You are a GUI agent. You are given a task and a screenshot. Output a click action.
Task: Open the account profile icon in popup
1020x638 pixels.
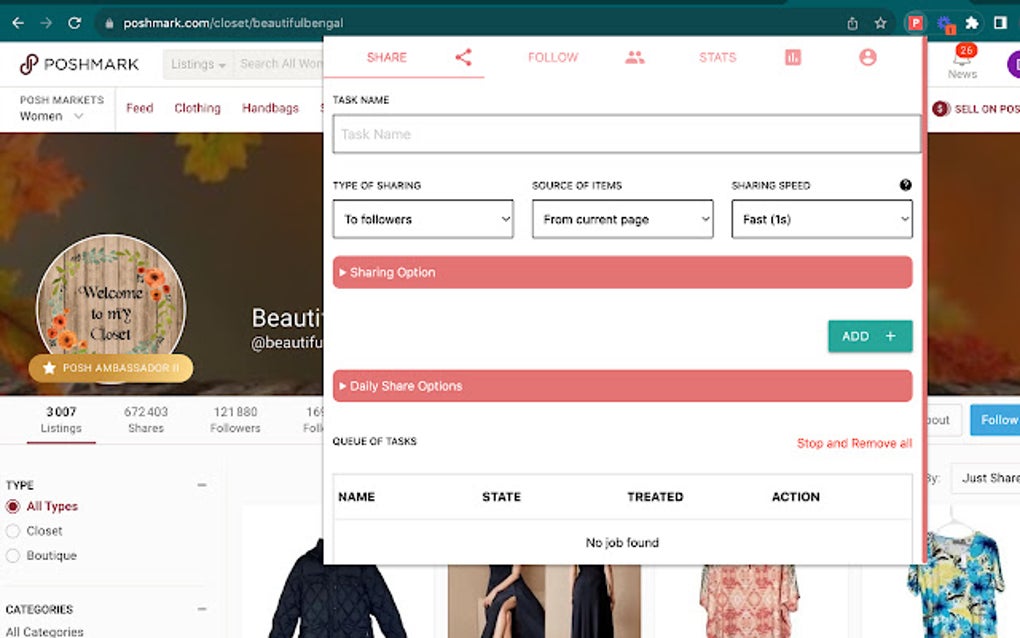(867, 57)
